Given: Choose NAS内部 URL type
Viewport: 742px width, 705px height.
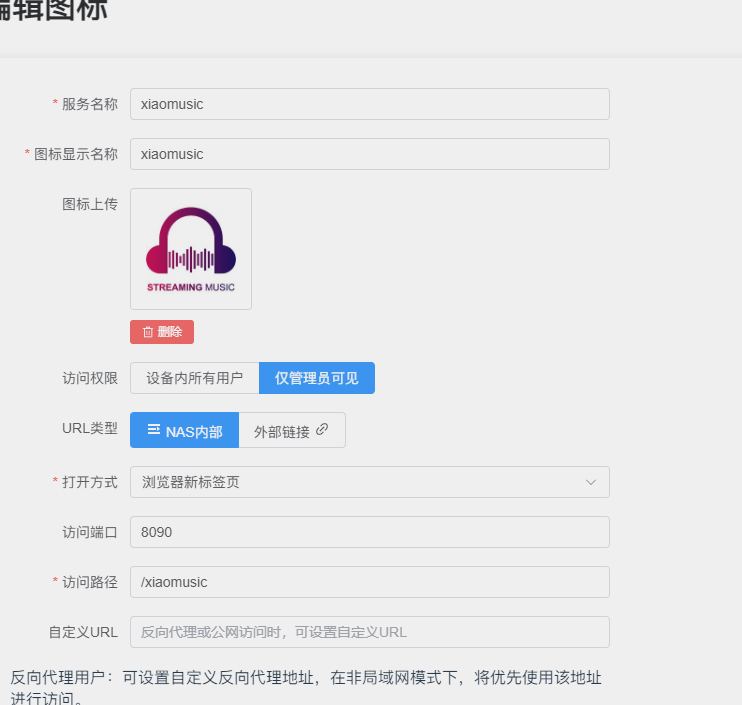Looking at the screenshot, I should click(x=185, y=430).
